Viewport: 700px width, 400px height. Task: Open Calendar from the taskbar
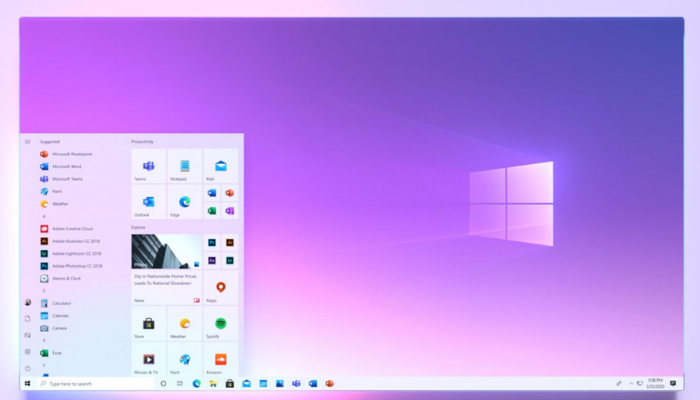tap(263, 383)
